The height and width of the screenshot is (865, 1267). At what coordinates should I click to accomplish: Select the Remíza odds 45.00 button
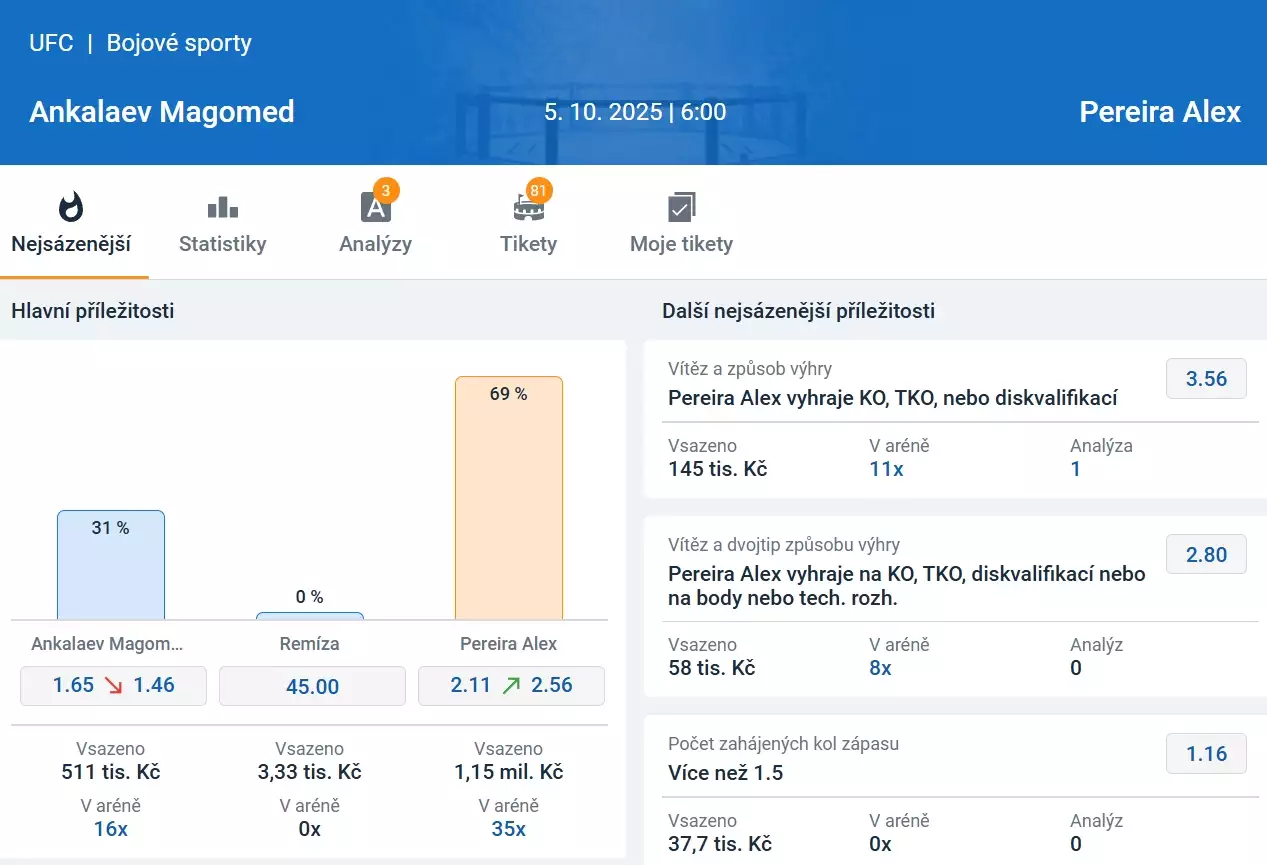coord(312,687)
